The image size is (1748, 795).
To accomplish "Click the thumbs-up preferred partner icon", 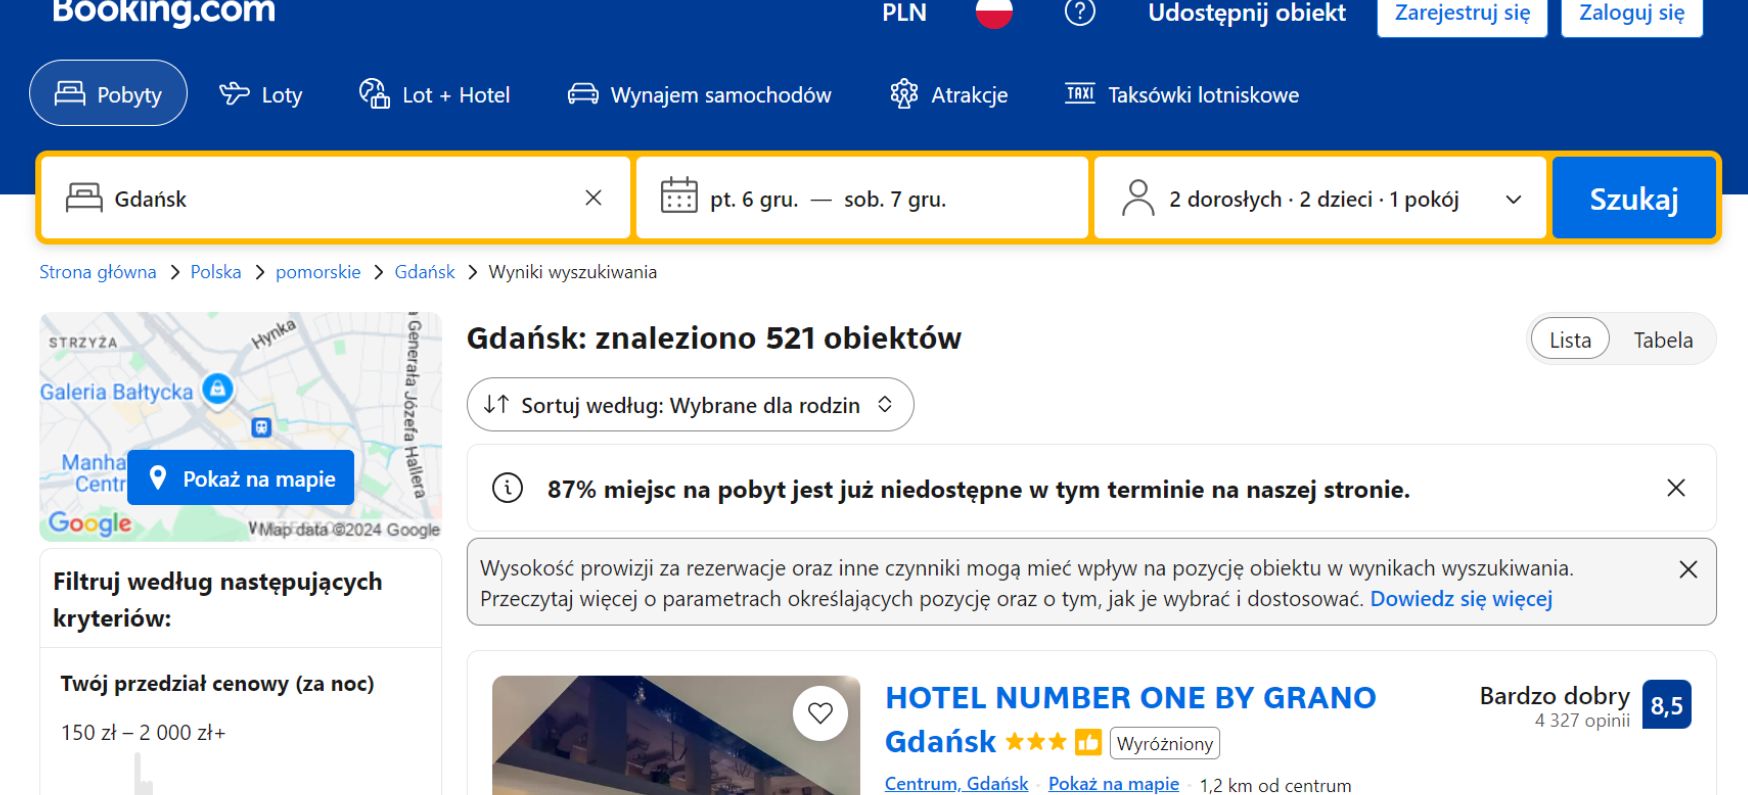I will (1088, 743).
